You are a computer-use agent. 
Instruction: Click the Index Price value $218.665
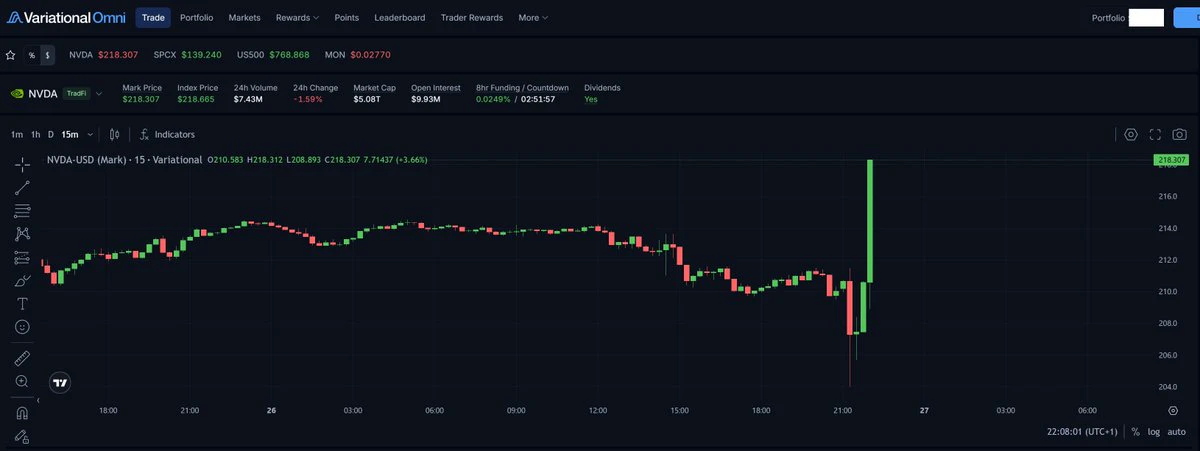[196, 99]
